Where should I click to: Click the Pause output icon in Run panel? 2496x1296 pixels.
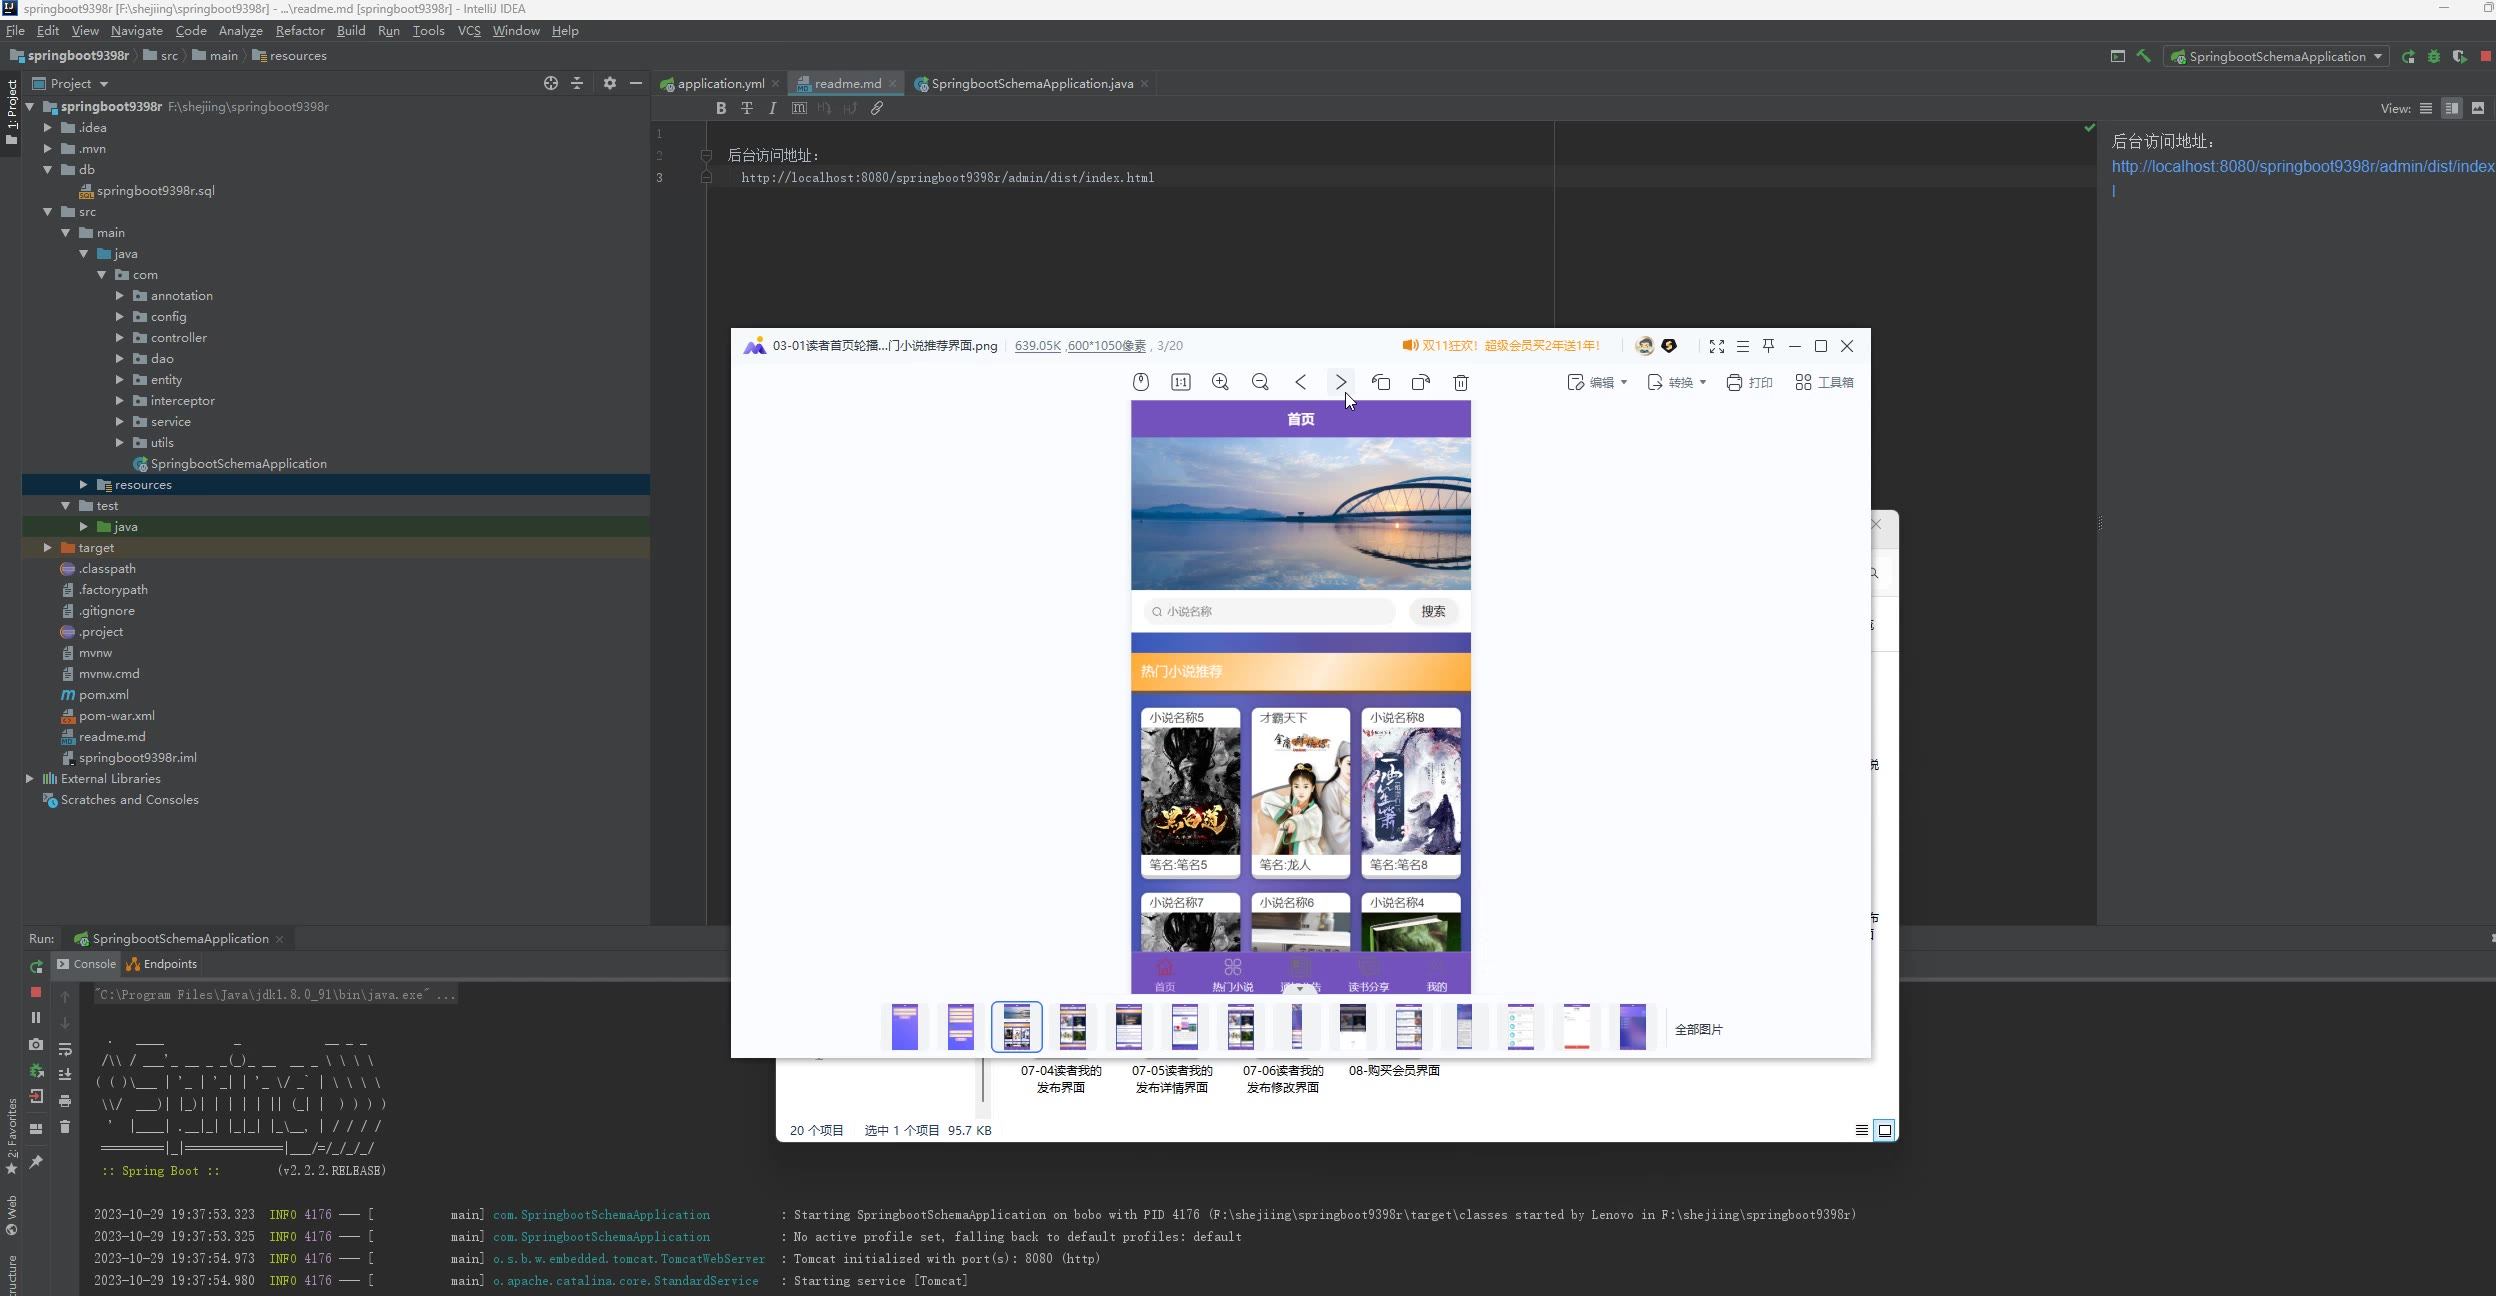36,1018
